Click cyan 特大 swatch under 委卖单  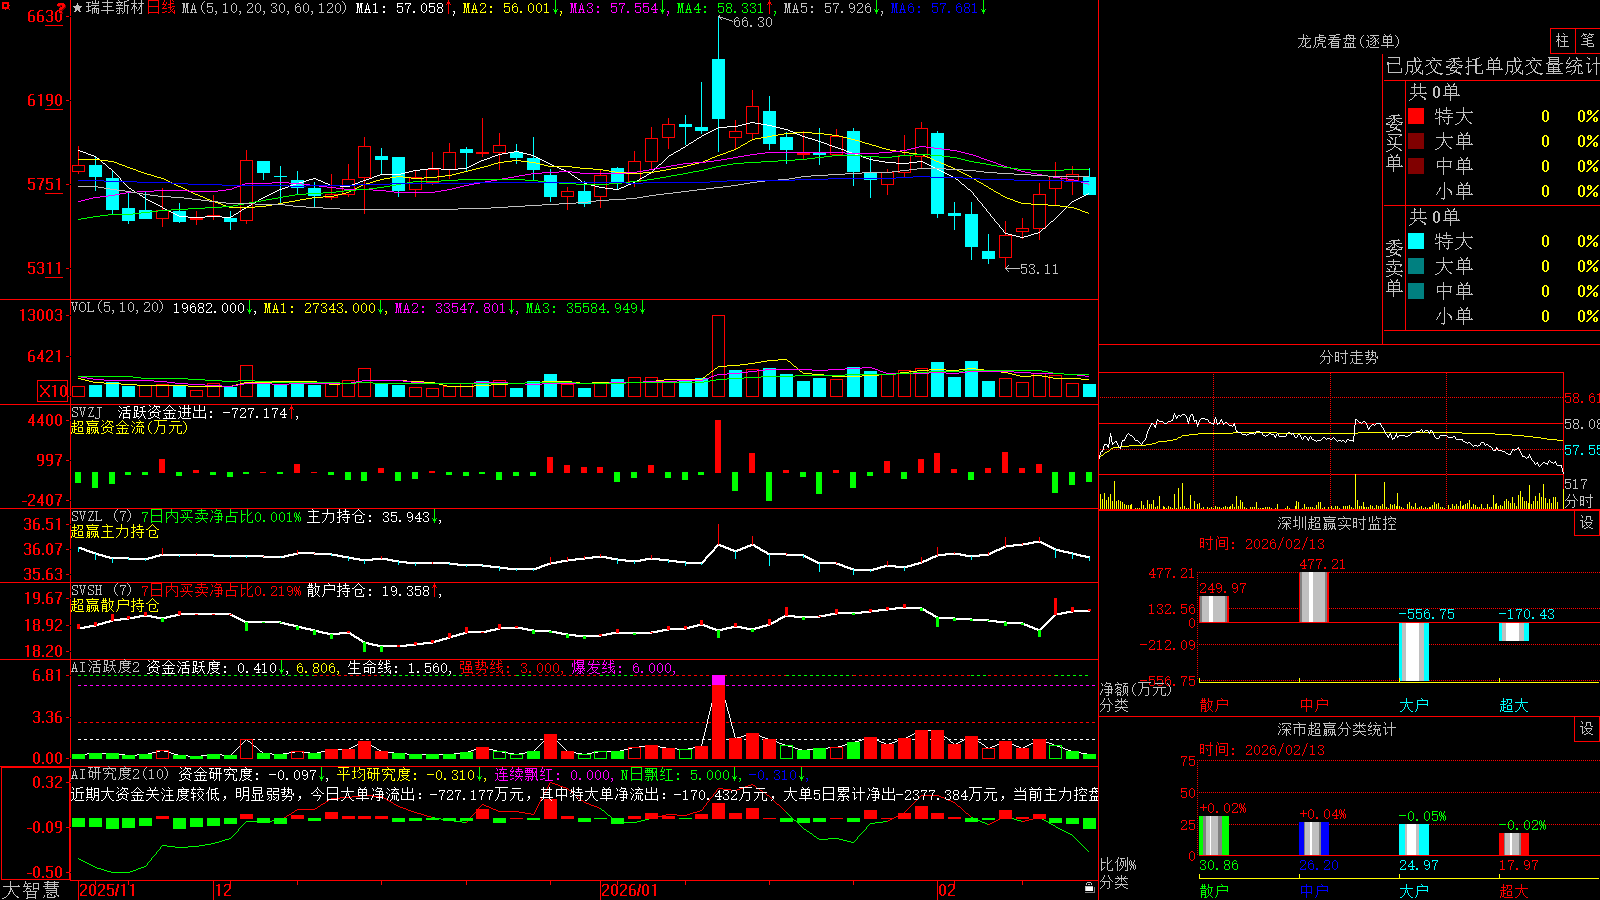(x=1416, y=241)
